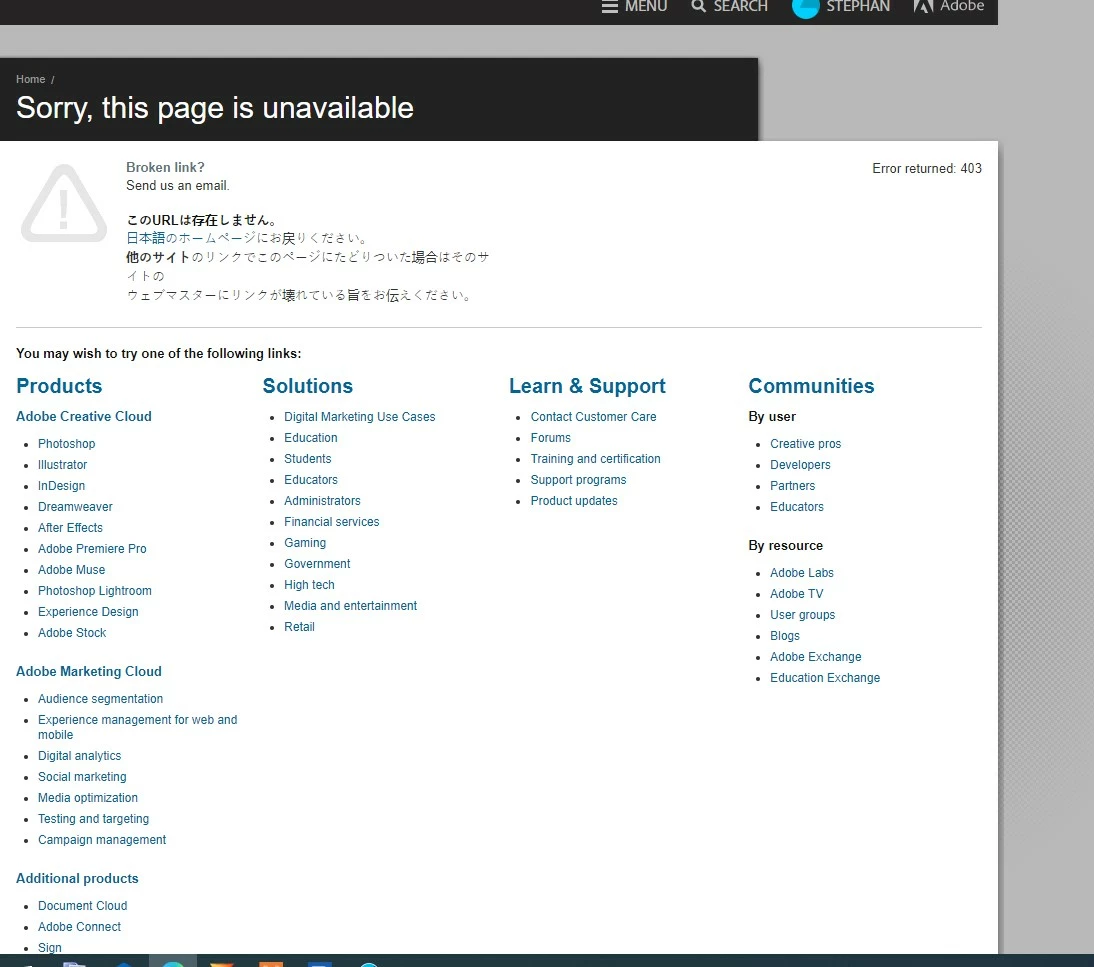
Task: Click Audience segmentation link
Action: 100,698
